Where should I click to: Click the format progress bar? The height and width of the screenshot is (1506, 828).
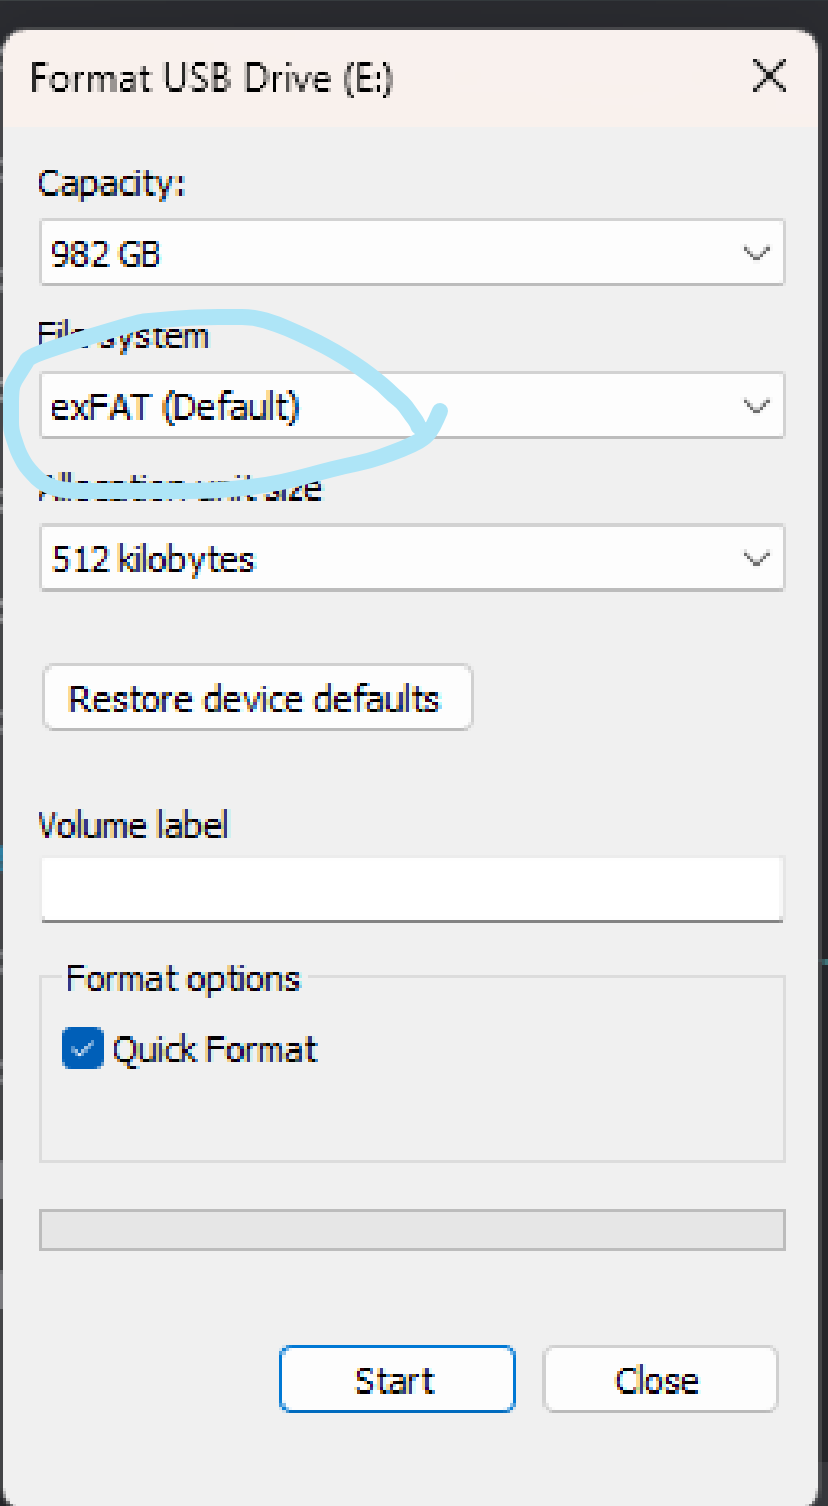click(x=411, y=1230)
